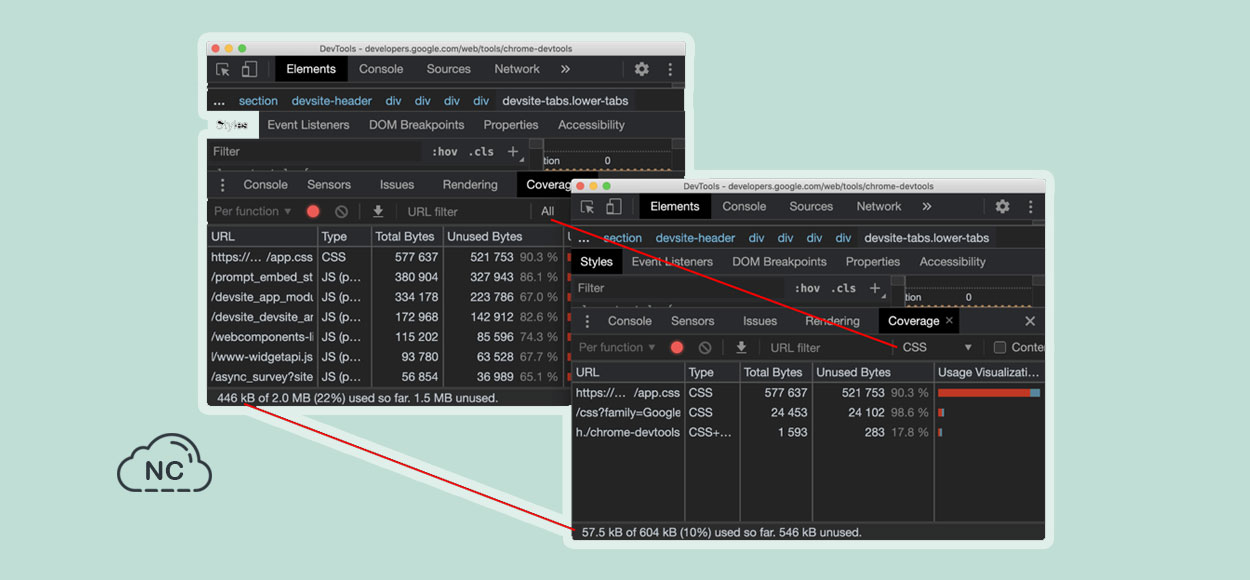This screenshot has height=580, width=1250.
Task: Click css?family=Google usage bar in front window
Action: point(941,412)
